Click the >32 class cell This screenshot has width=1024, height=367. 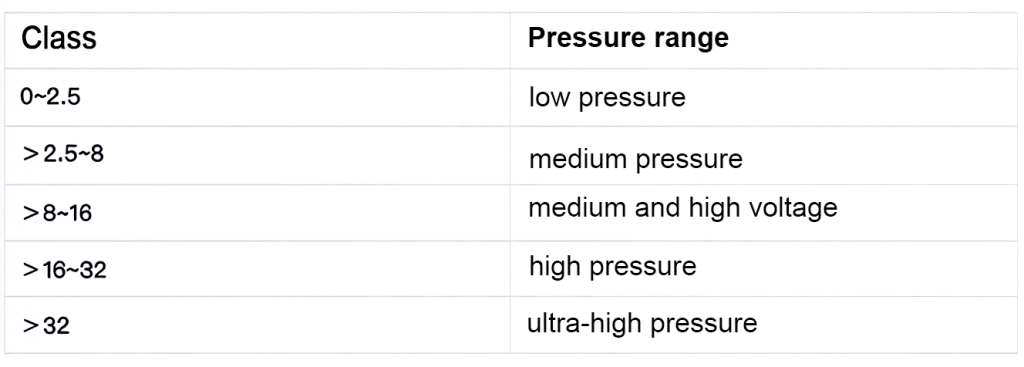pos(257,325)
